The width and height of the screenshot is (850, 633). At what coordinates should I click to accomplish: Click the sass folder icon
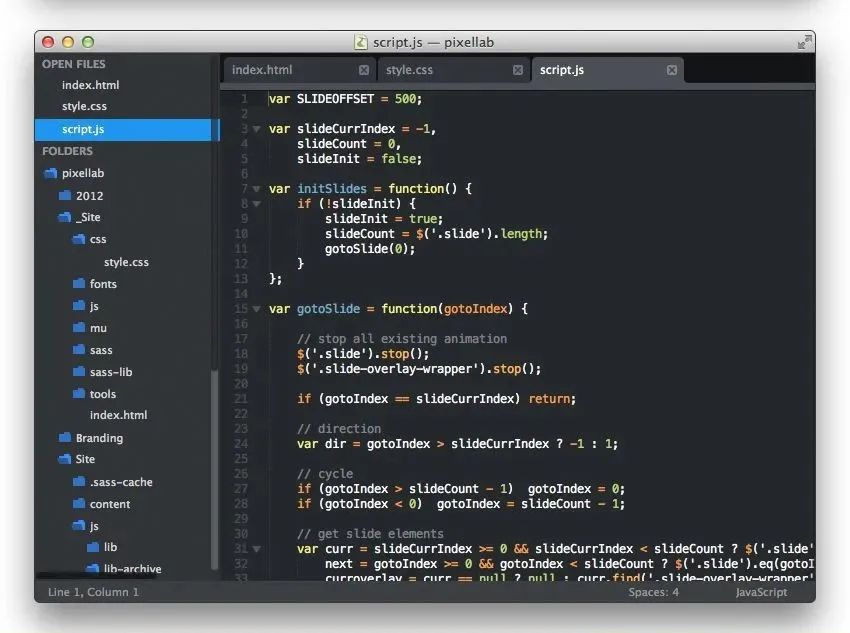coord(79,350)
